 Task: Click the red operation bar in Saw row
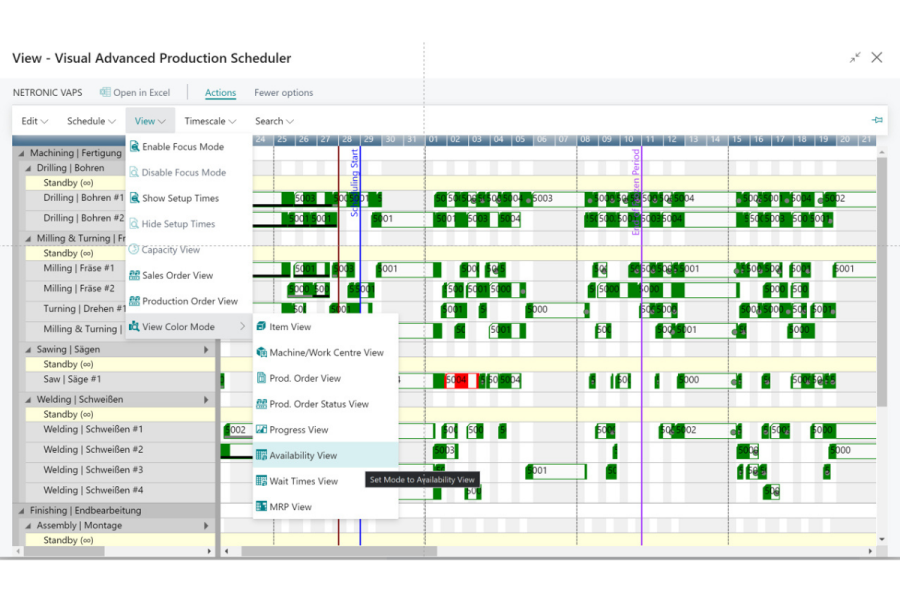[456, 380]
